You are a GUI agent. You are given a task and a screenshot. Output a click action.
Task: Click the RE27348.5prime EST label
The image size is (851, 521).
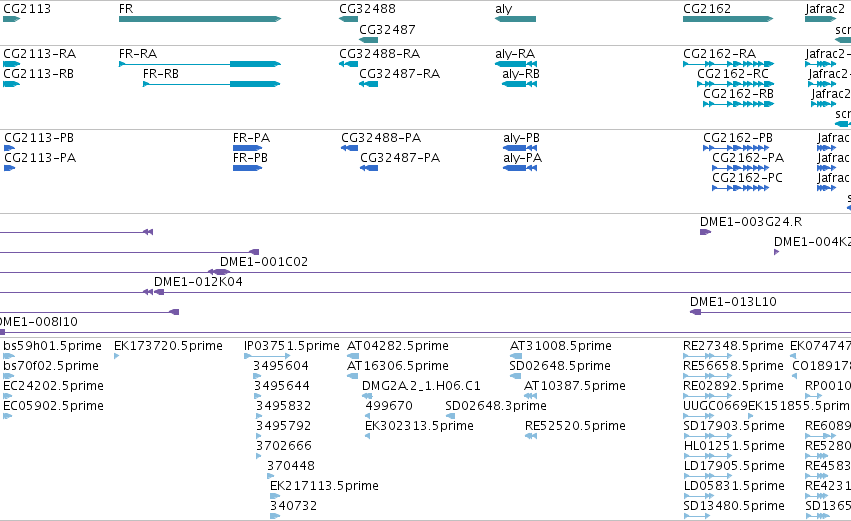click(733, 346)
